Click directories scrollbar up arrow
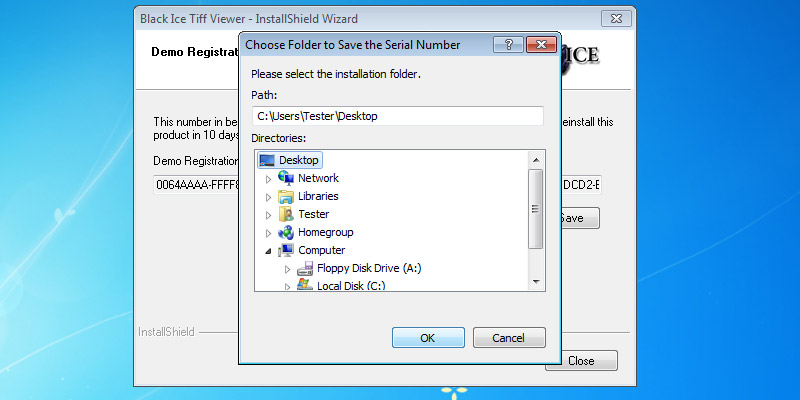800x400 pixels. click(536, 160)
